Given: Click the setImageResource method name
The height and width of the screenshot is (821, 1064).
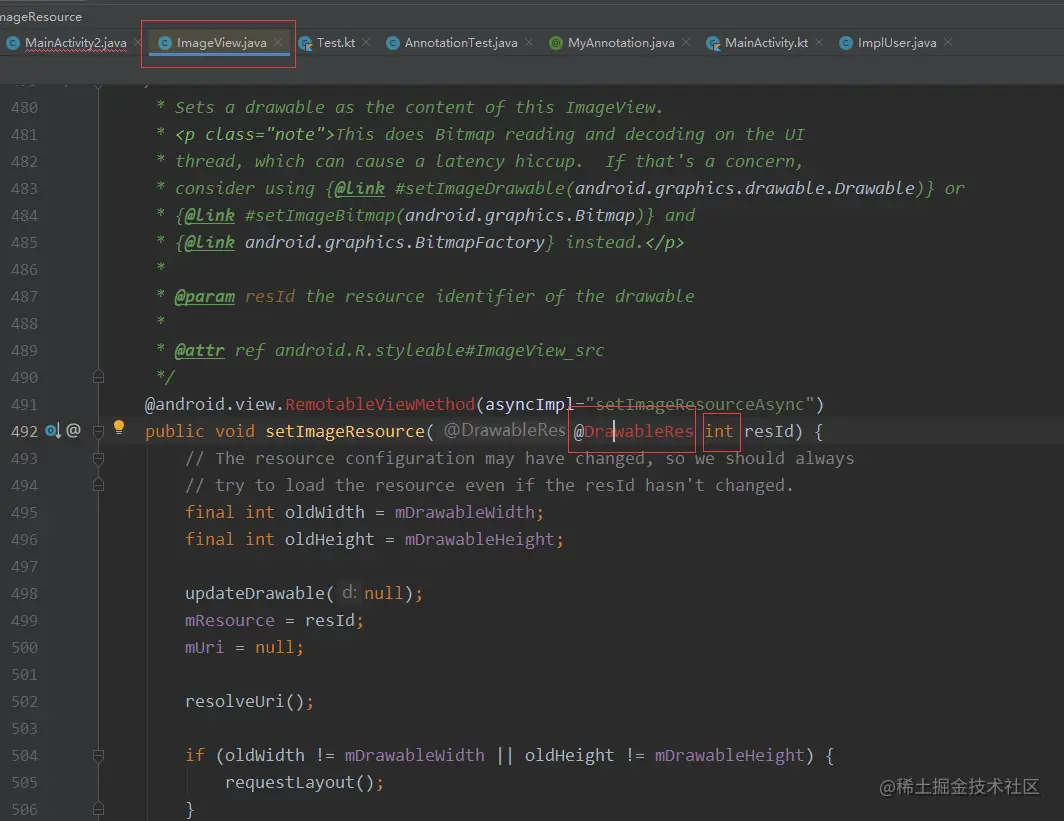Looking at the screenshot, I should (345, 432).
